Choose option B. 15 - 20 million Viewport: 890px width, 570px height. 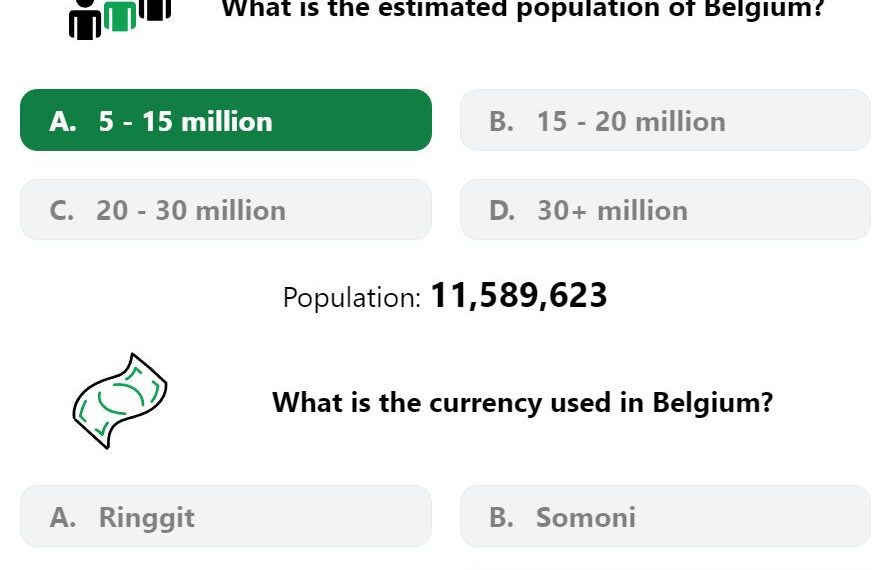(665, 120)
